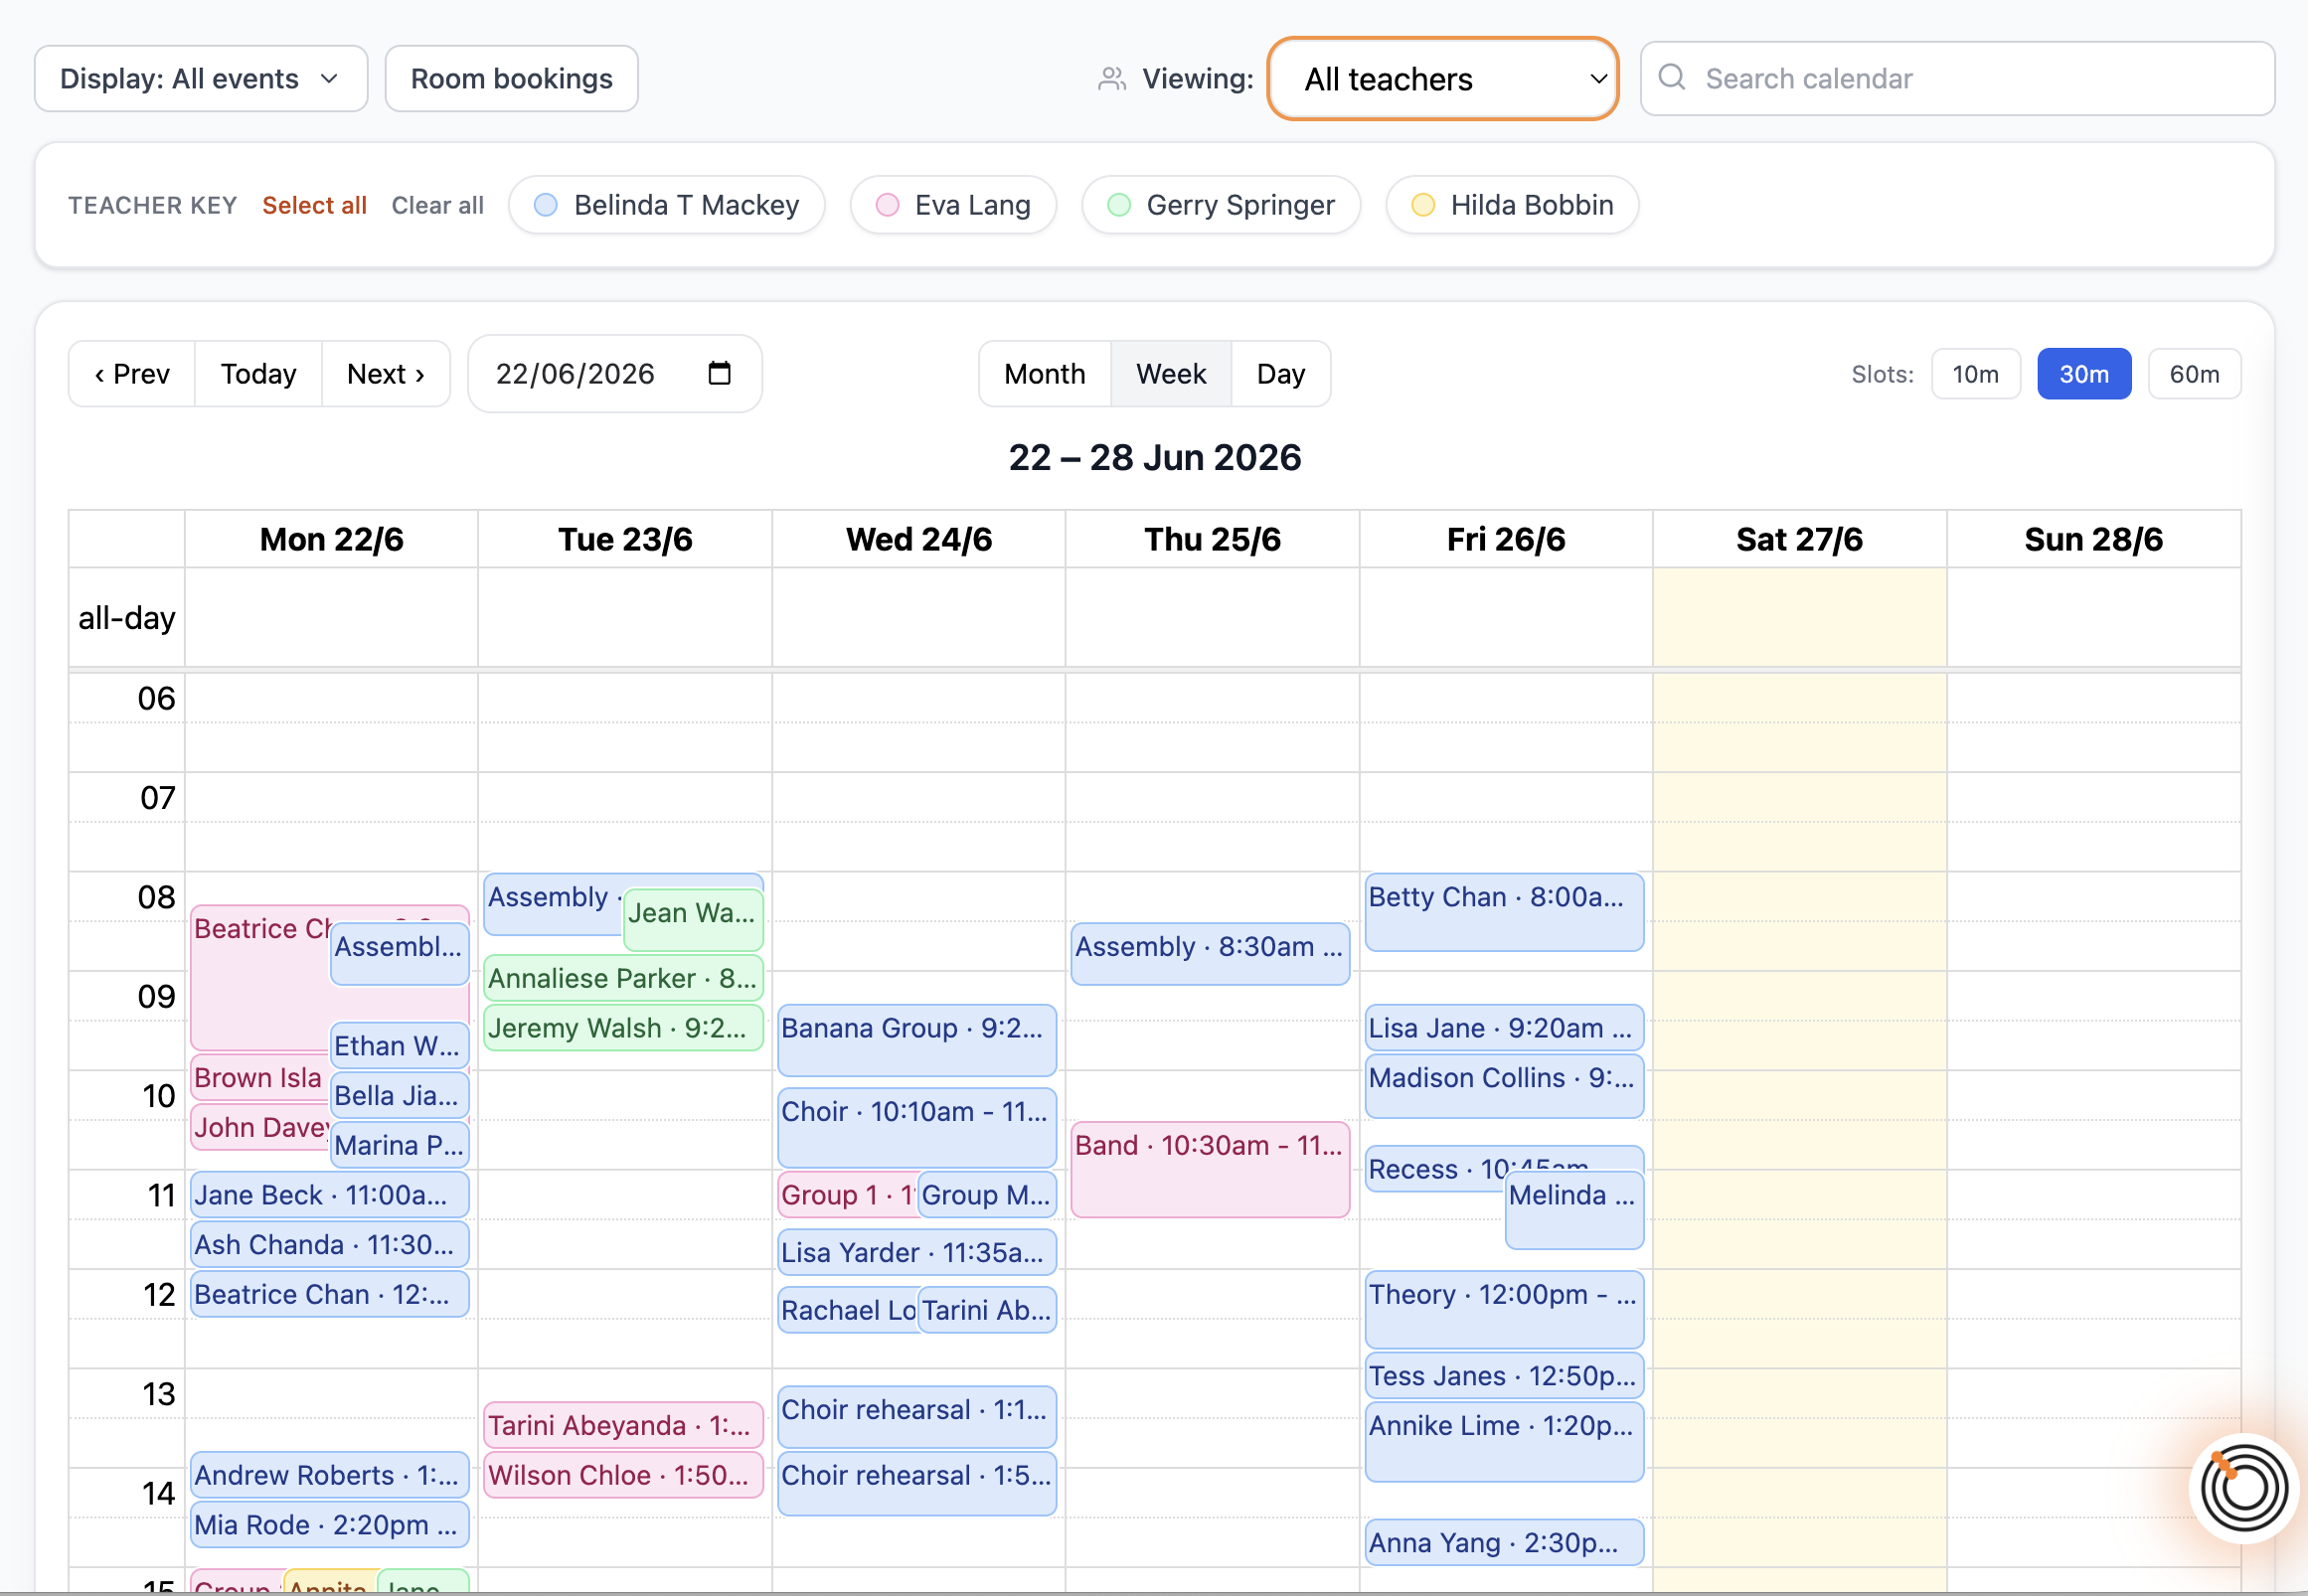The width and height of the screenshot is (2308, 1596).
Task: Open Theory 12:00pm event
Action: tap(1504, 1310)
